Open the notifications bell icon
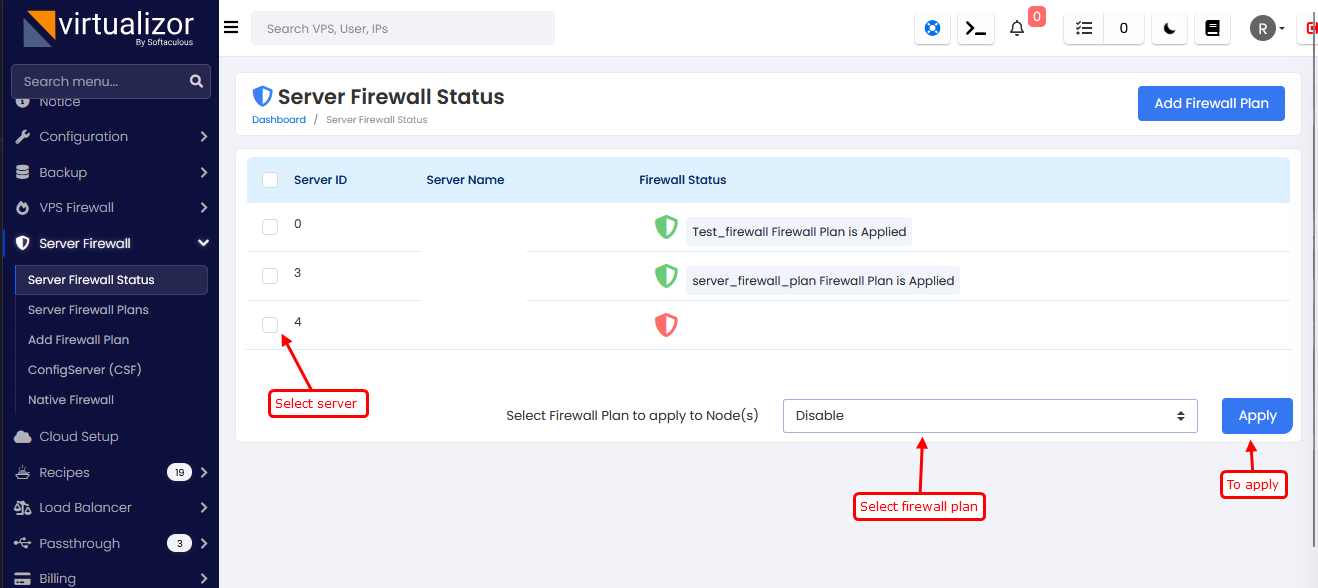The image size is (1318, 588). 1017,29
